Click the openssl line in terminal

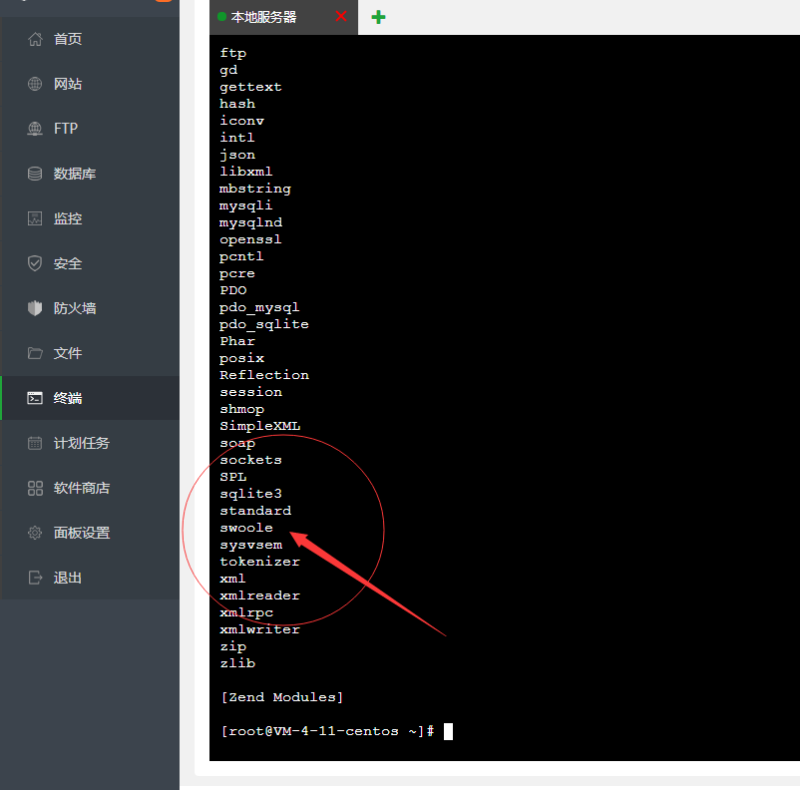[x=251, y=239]
